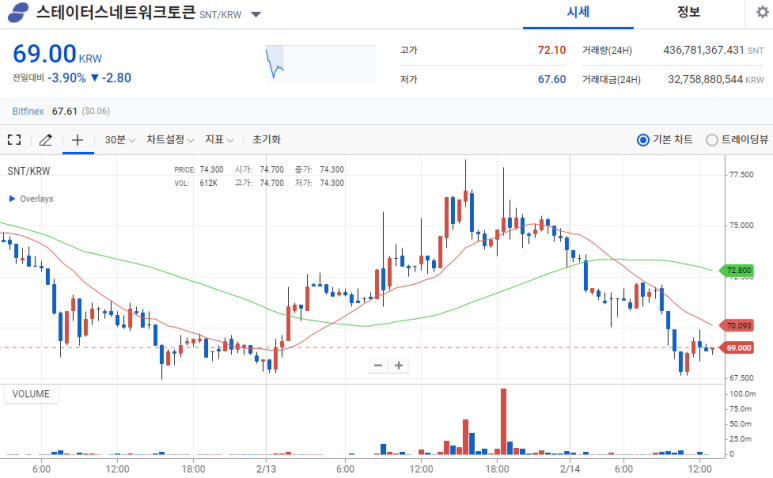Image resolution: width=773 pixels, height=478 pixels.
Task: Click the SNT/KRW chart title label
Action: 29,171
